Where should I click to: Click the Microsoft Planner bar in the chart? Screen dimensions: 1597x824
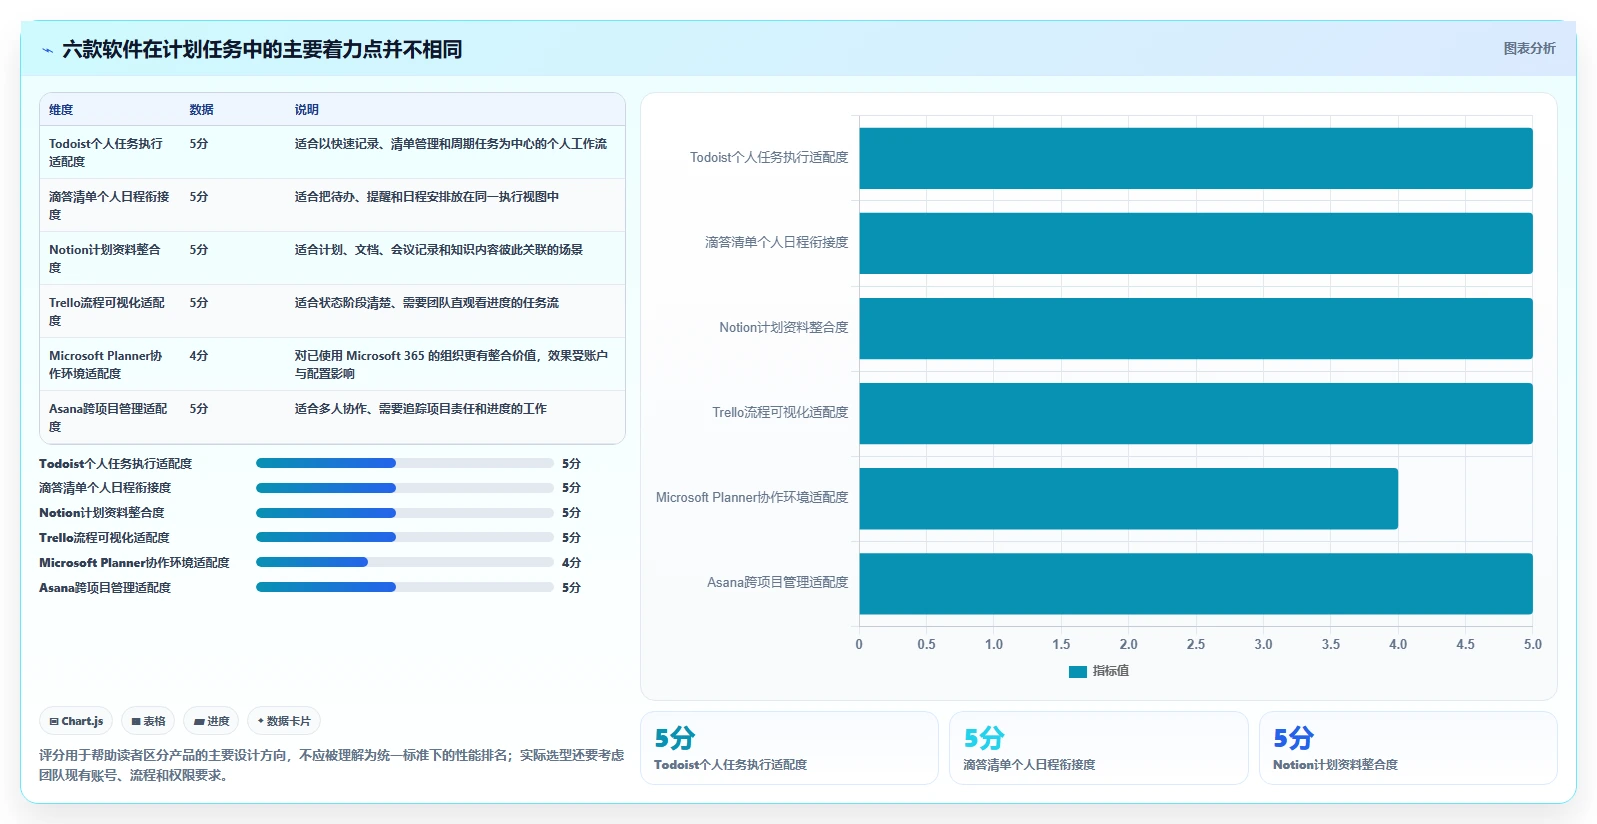click(1128, 498)
